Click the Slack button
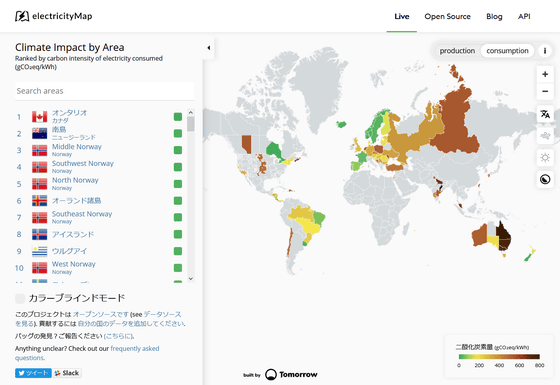Viewport: 560px width, 385px height. point(67,373)
